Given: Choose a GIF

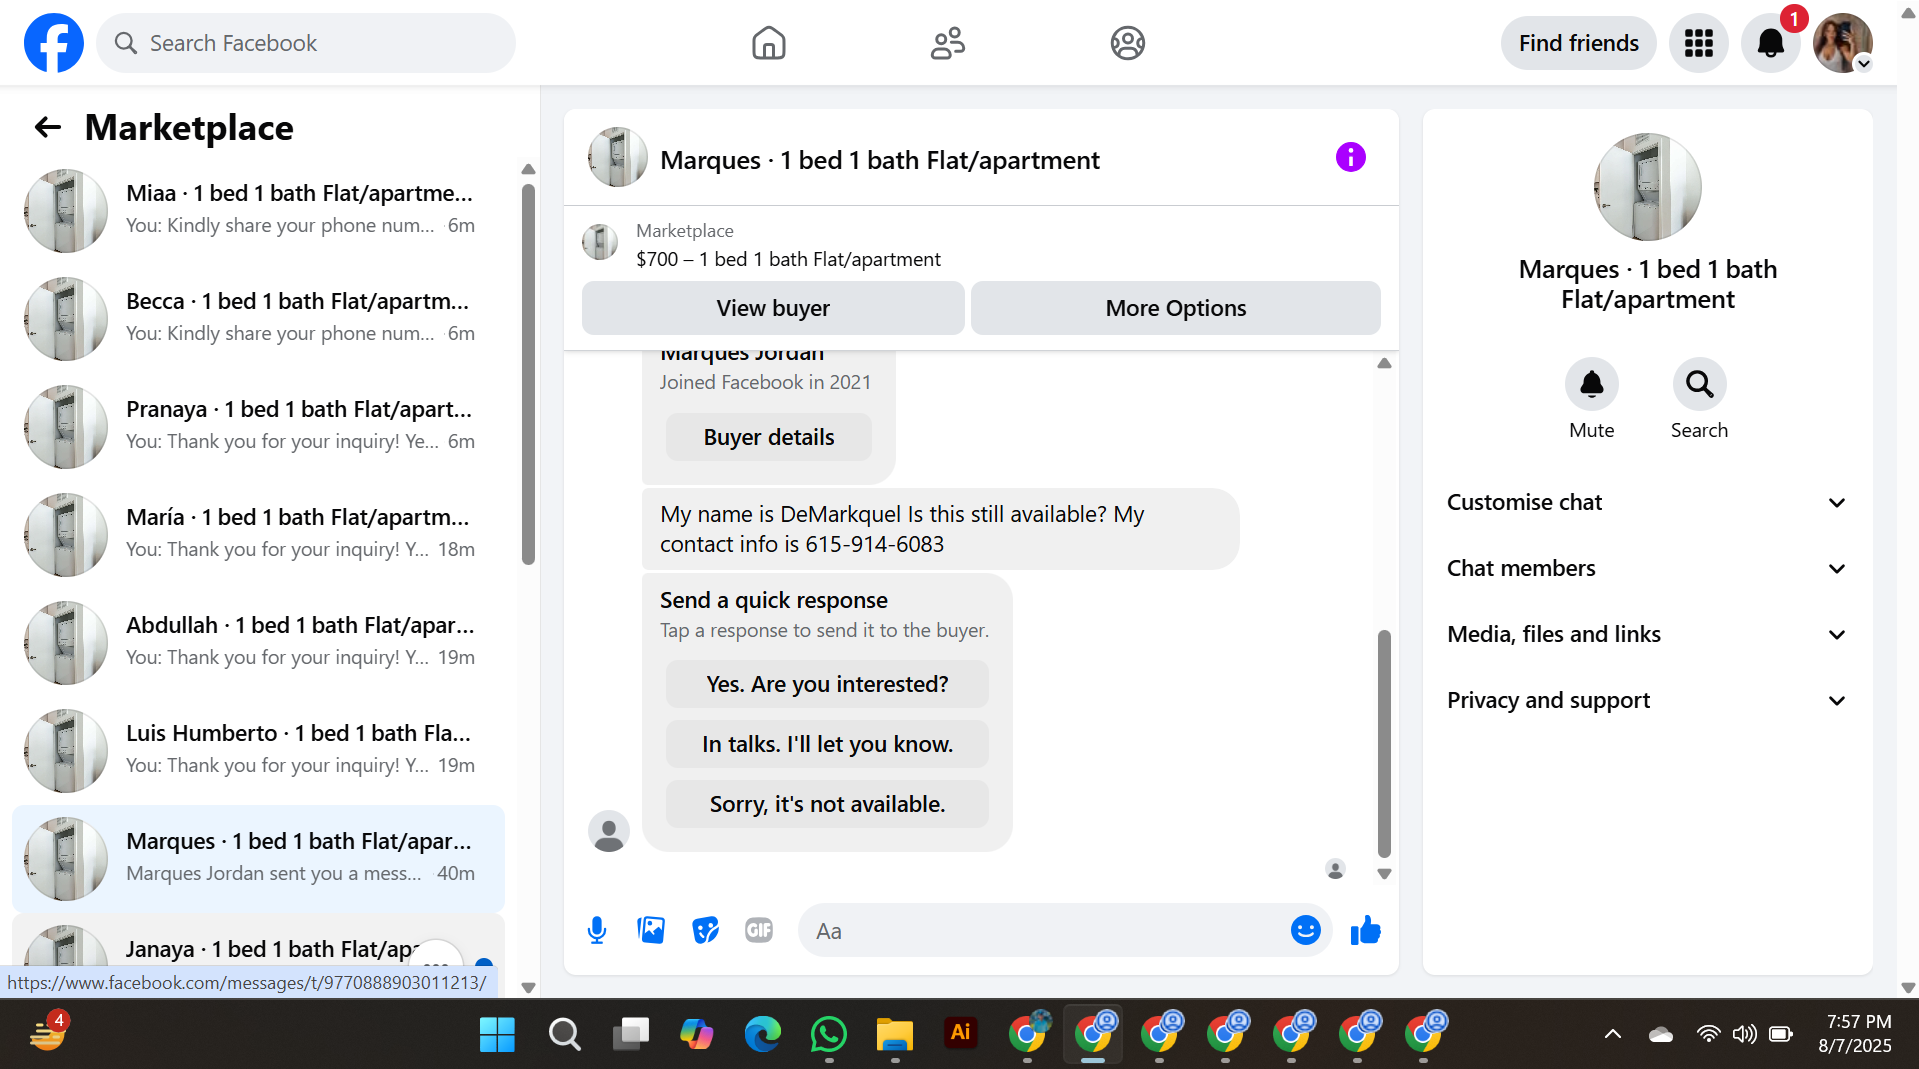Looking at the screenshot, I should pyautogui.click(x=759, y=931).
